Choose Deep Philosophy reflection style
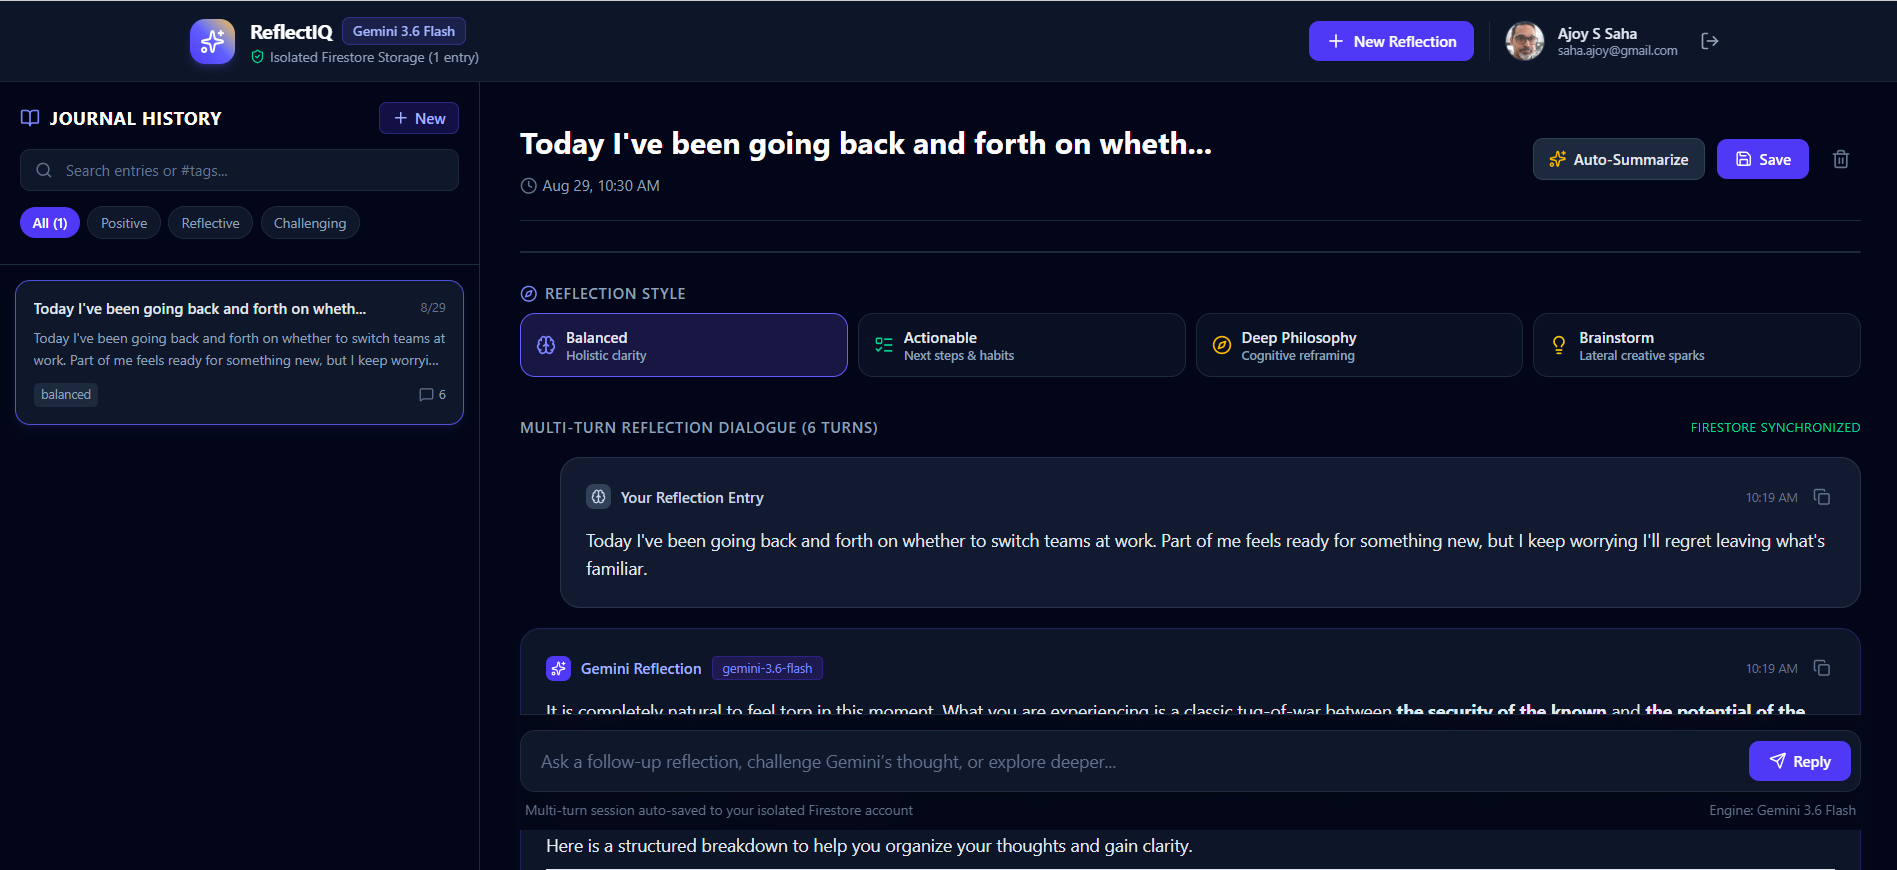The height and width of the screenshot is (870, 1897). pyautogui.click(x=1359, y=345)
